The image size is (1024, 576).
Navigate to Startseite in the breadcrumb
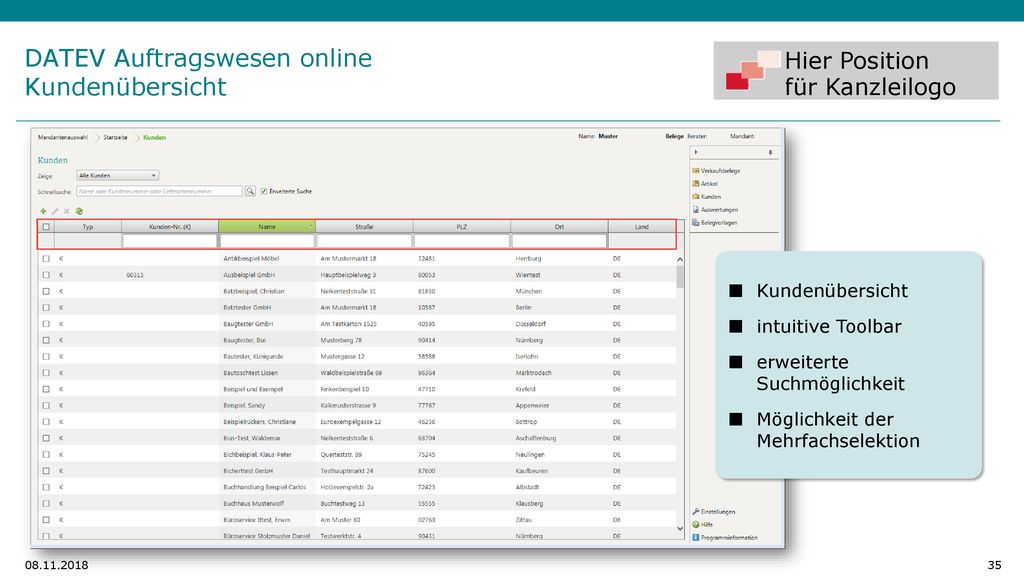click(116, 137)
